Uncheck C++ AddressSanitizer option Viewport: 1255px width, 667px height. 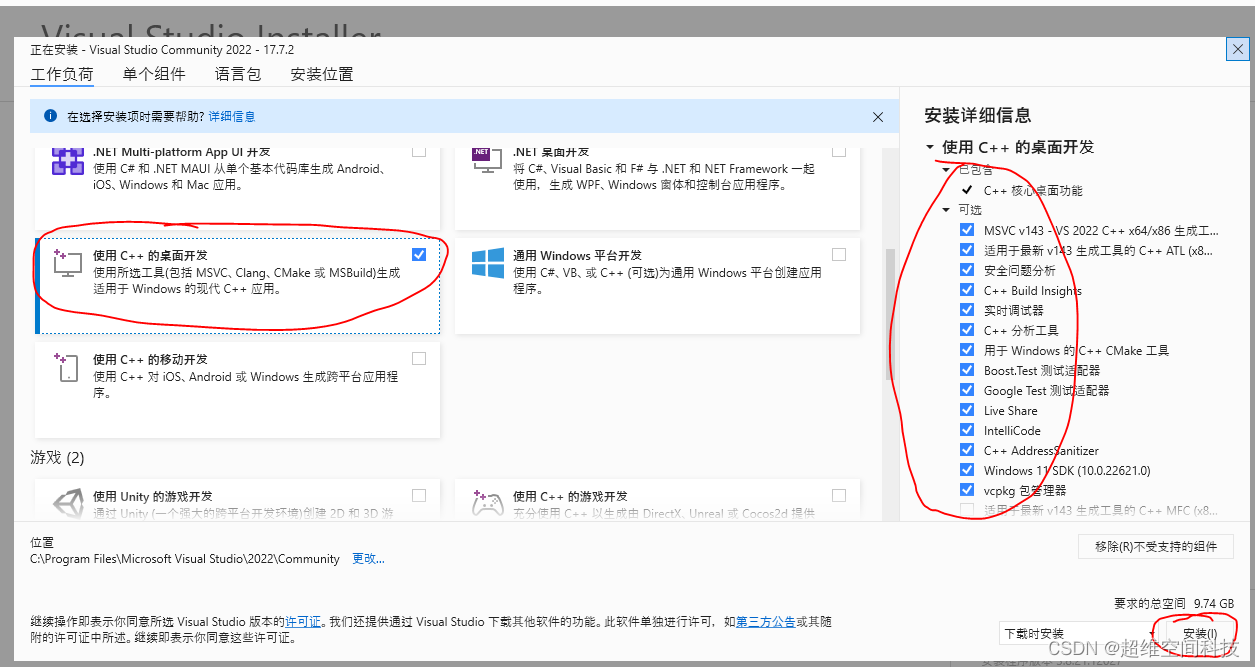pos(967,450)
